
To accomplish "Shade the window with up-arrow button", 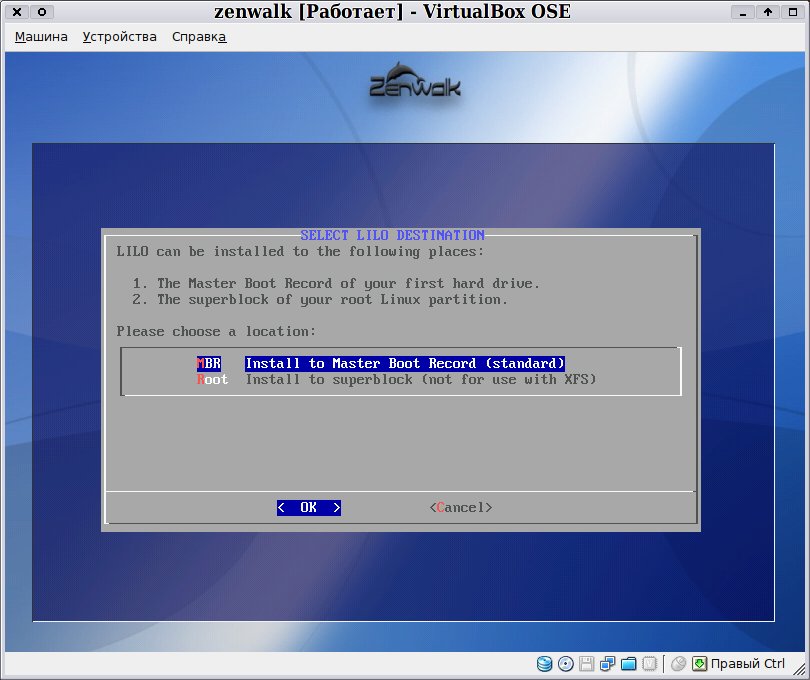I will pyautogui.click(x=768, y=11).
